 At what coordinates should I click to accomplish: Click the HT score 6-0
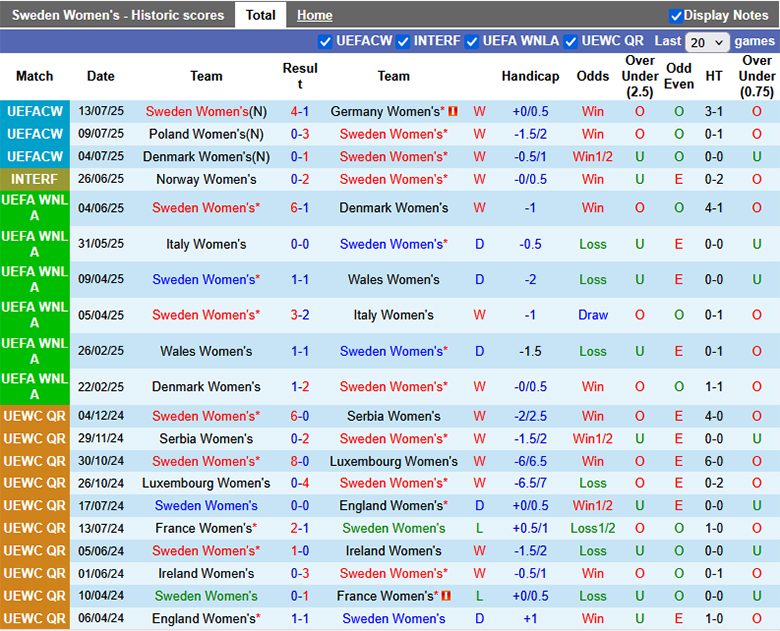tap(713, 461)
